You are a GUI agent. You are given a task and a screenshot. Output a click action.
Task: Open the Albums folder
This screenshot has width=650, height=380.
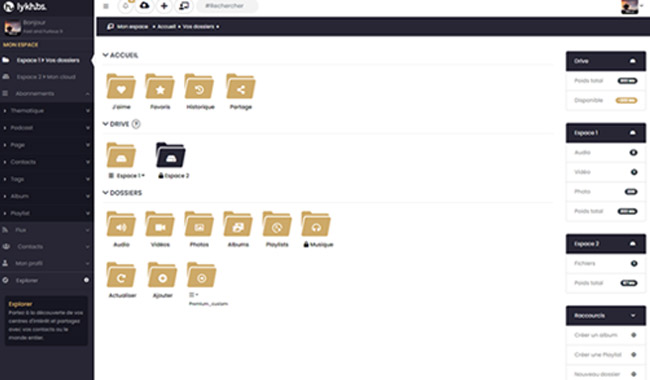click(238, 224)
